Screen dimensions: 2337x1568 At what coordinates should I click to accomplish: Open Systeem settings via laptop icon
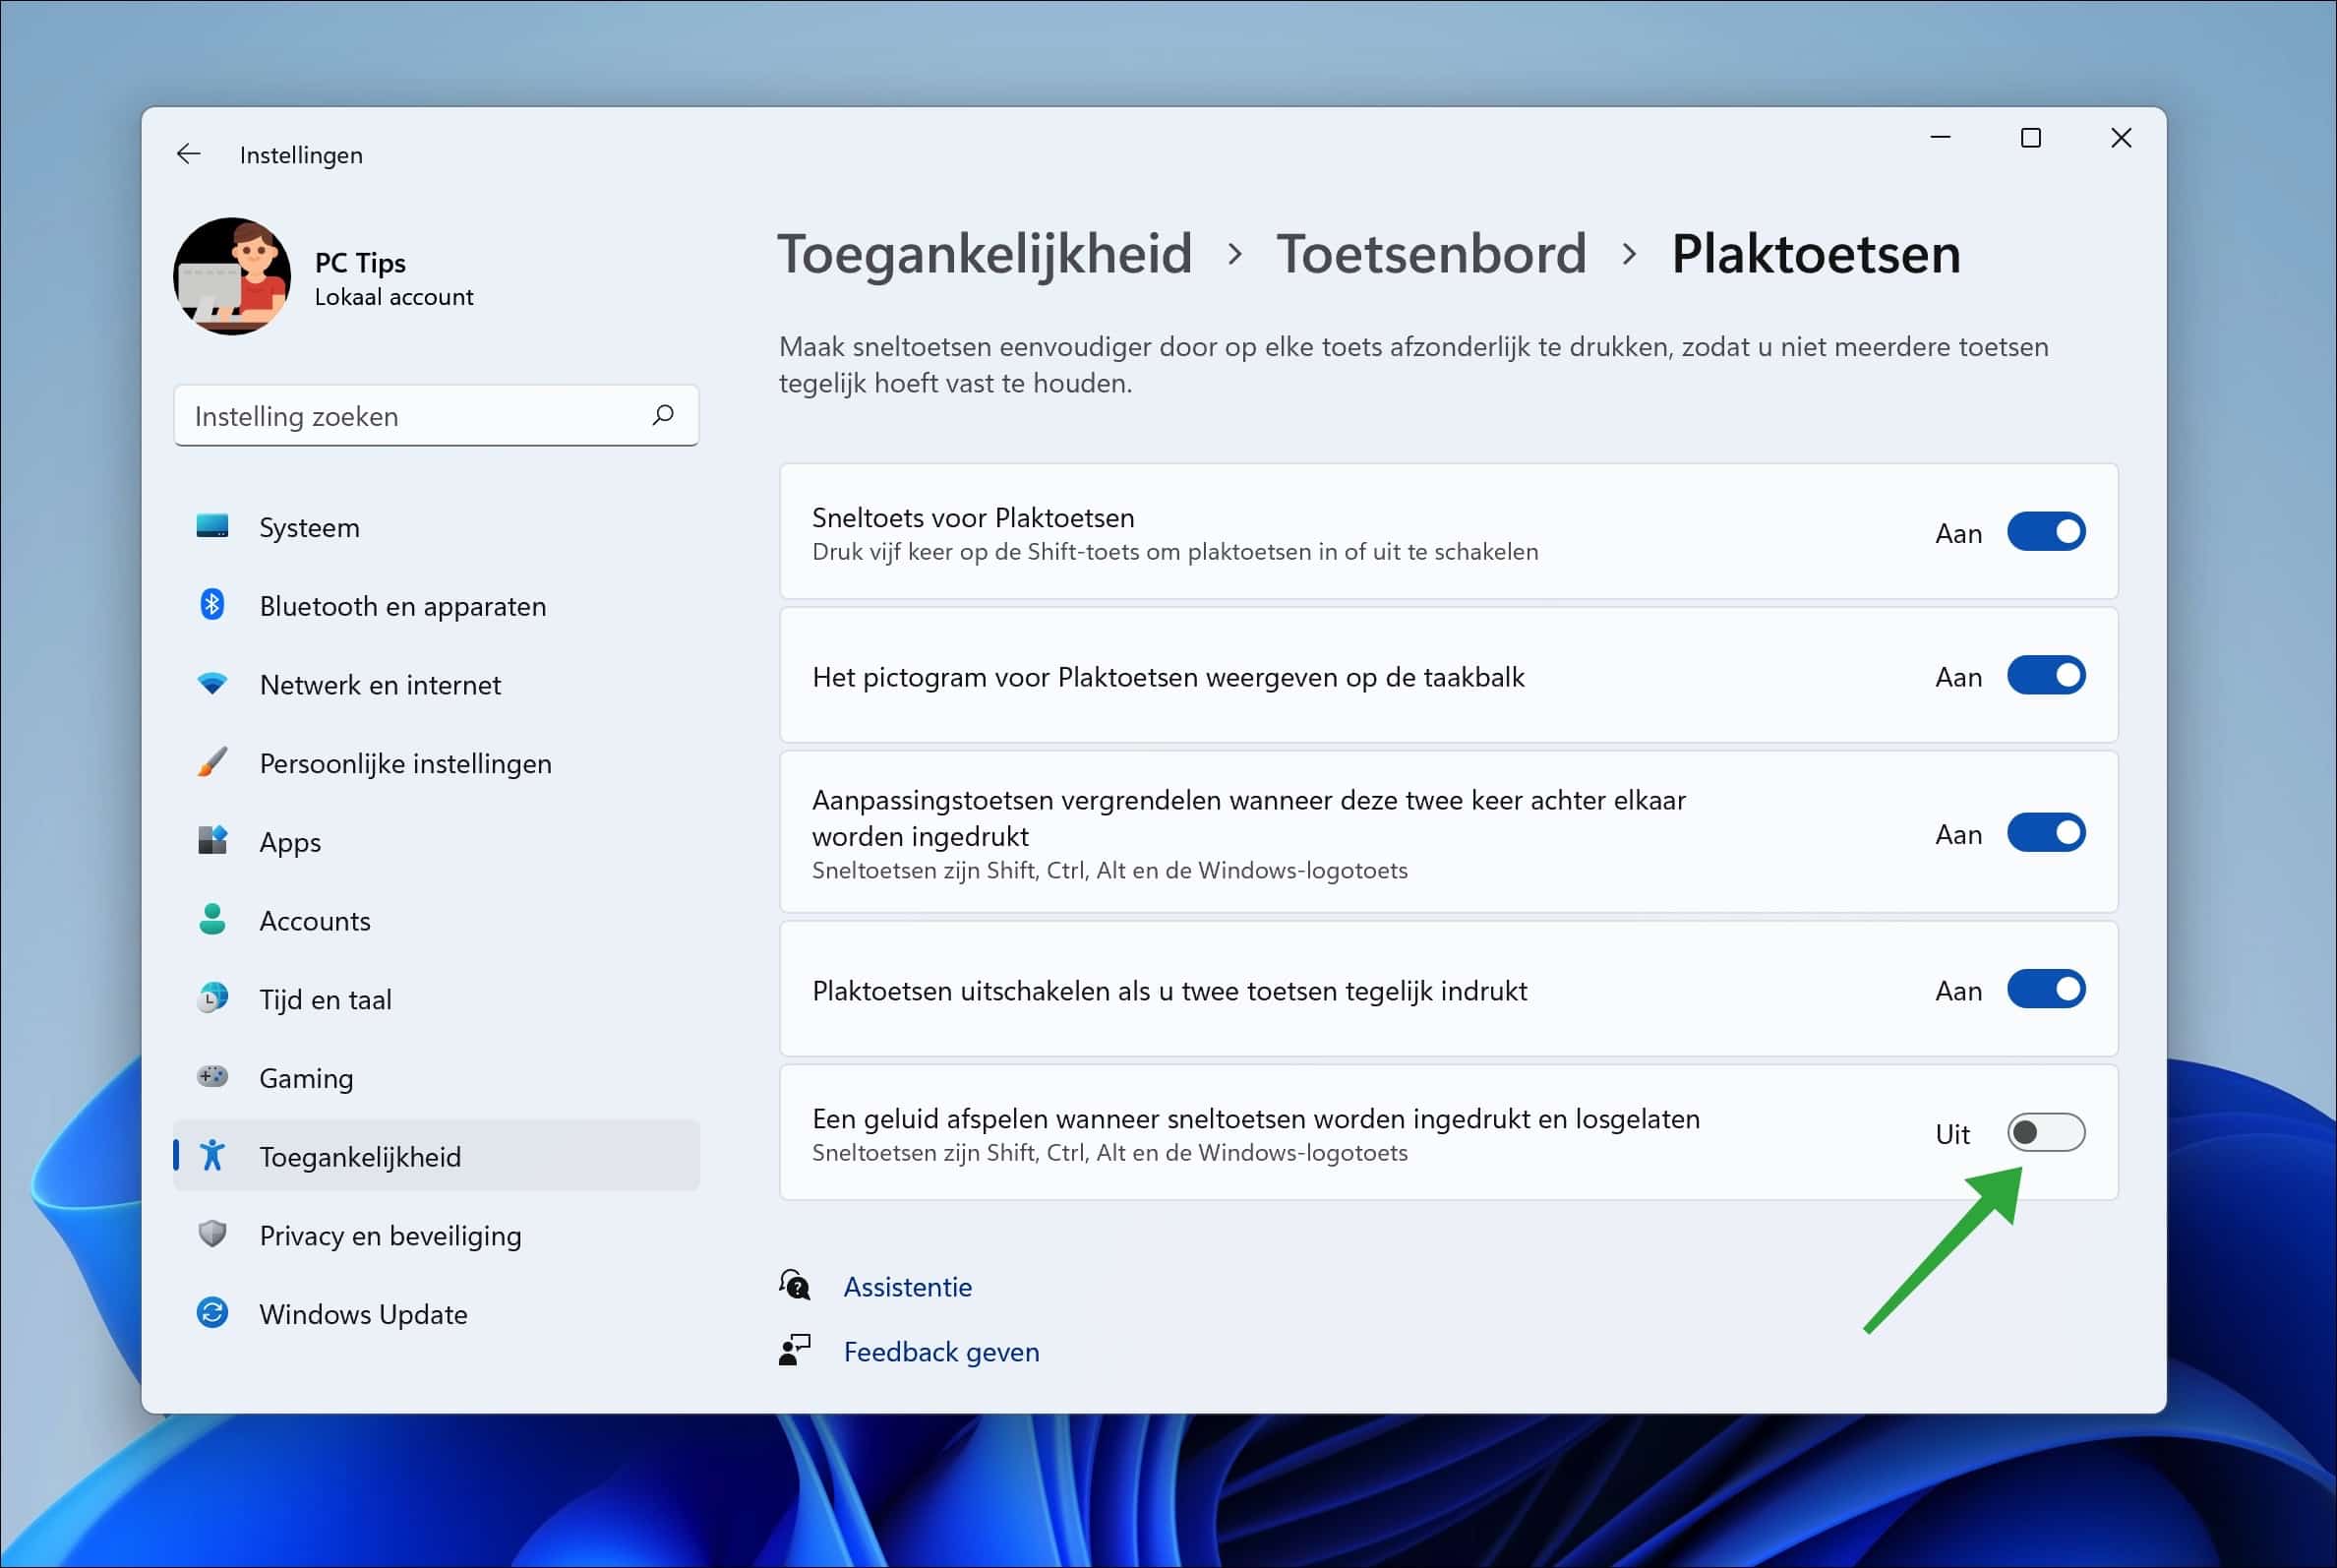[x=213, y=527]
